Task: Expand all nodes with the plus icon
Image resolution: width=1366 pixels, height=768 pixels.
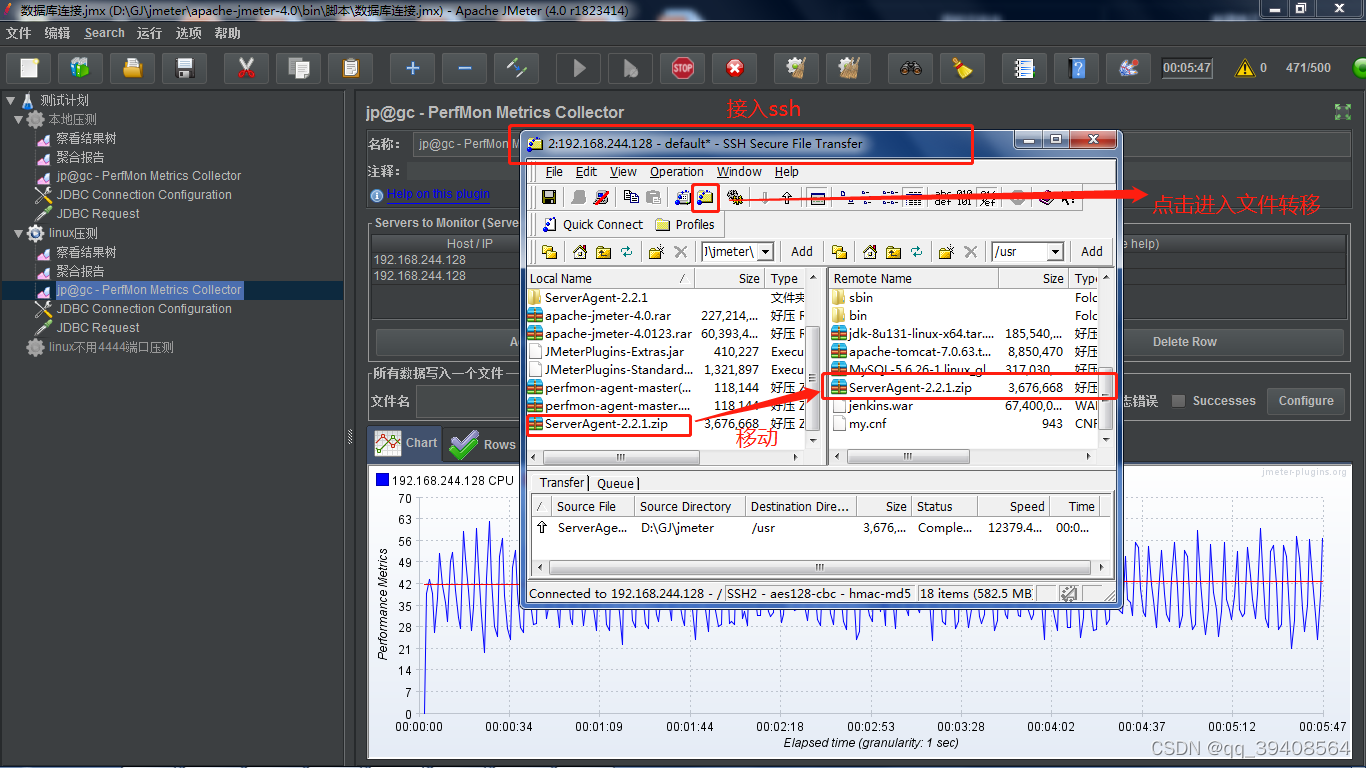Action: tap(412, 68)
